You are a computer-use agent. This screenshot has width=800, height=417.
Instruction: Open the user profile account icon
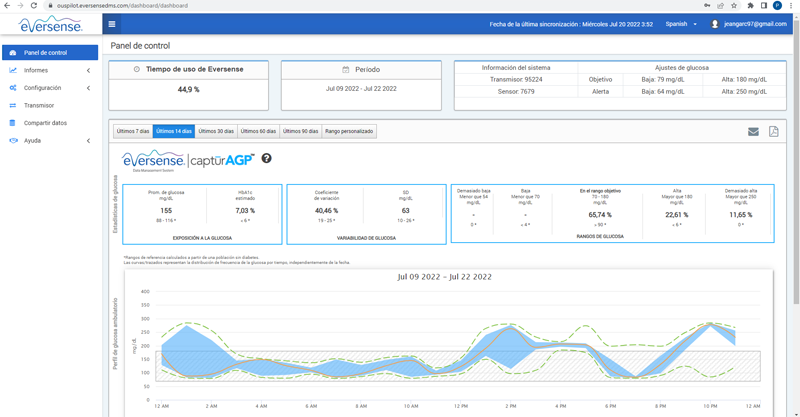pyautogui.click(x=715, y=24)
